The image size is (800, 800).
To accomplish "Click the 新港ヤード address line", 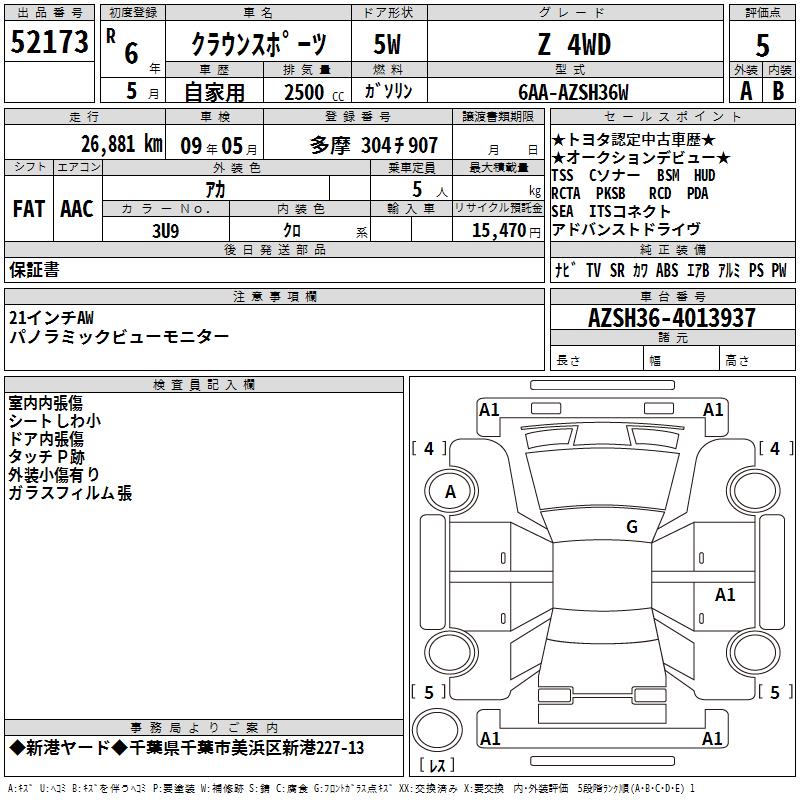I will [x=187, y=748].
